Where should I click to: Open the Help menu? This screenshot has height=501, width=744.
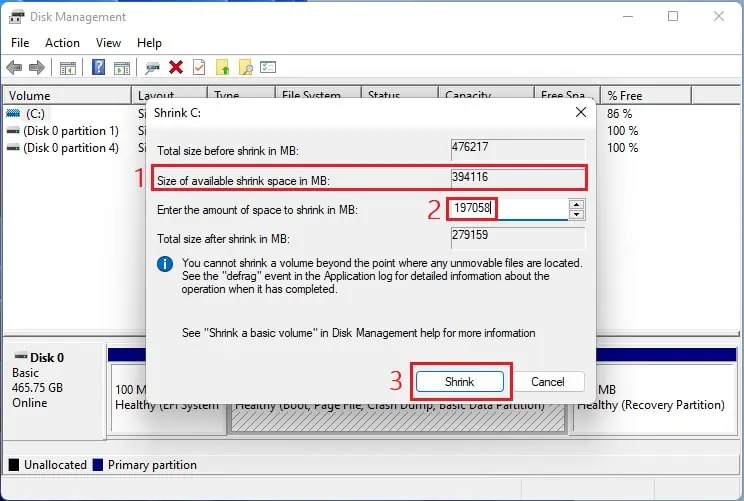click(x=149, y=43)
